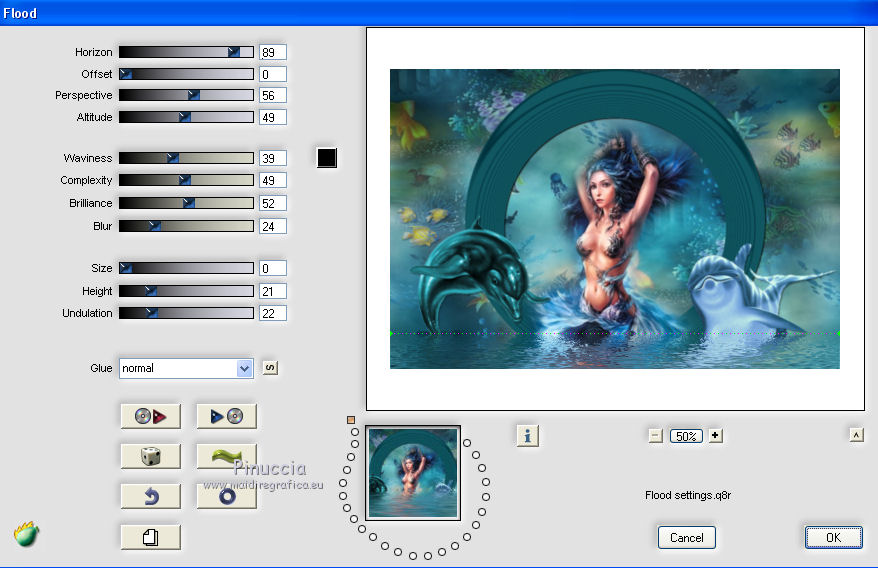Click the 'Flood settings.q8r' file name text
The height and width of the screenshot is (568, 878).
[688, 495]
